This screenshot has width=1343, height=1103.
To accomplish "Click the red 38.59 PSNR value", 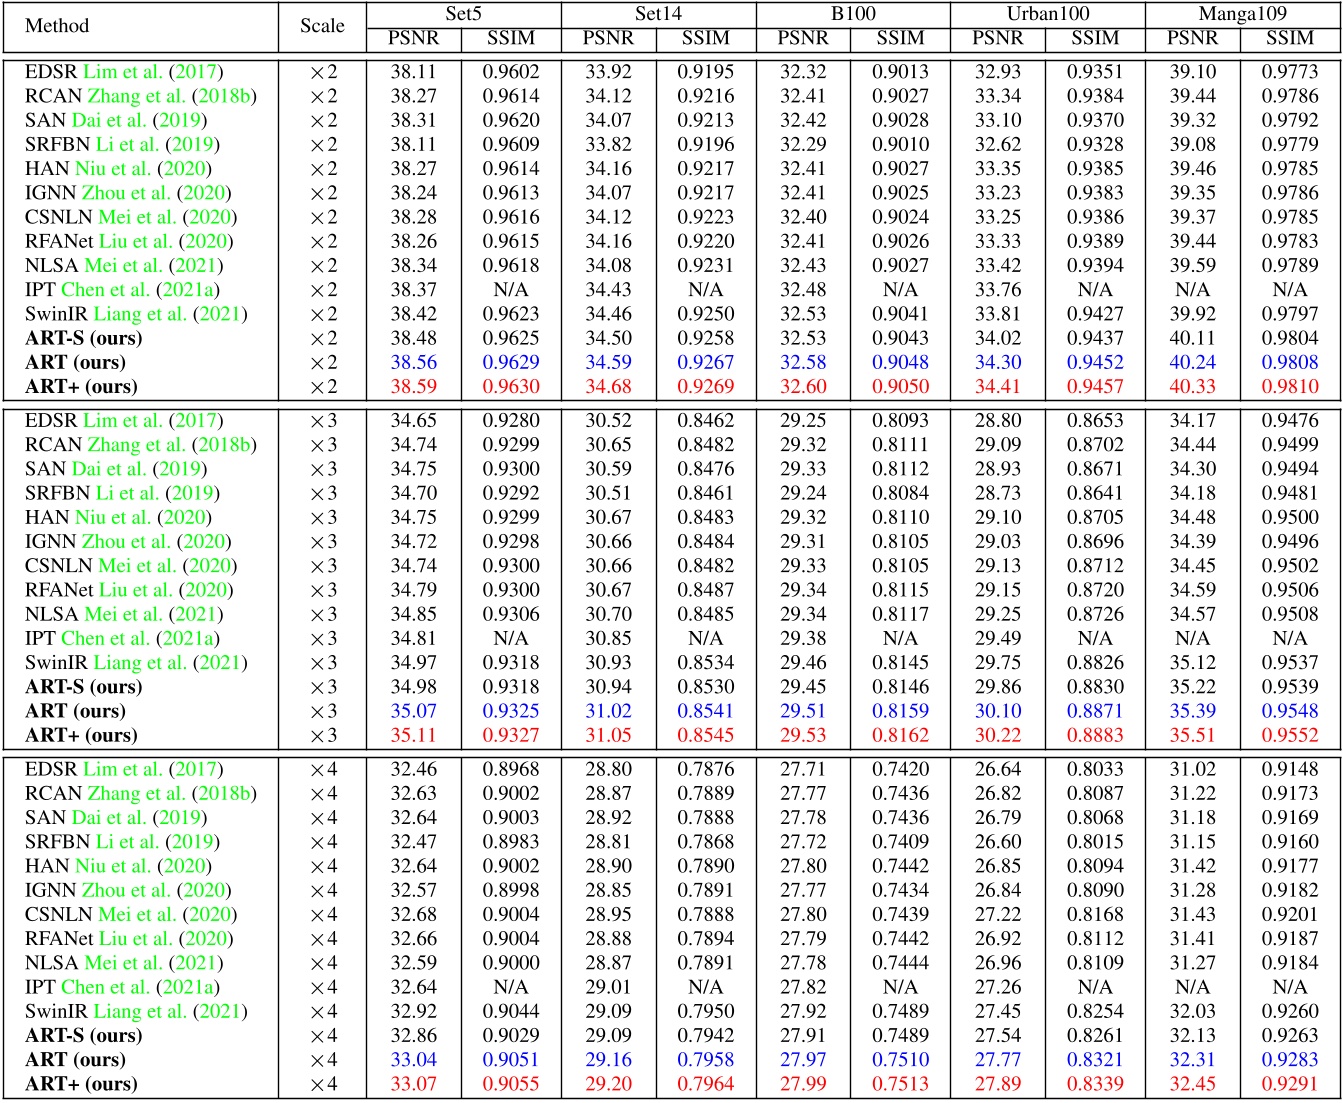I will tap(413, 387).
